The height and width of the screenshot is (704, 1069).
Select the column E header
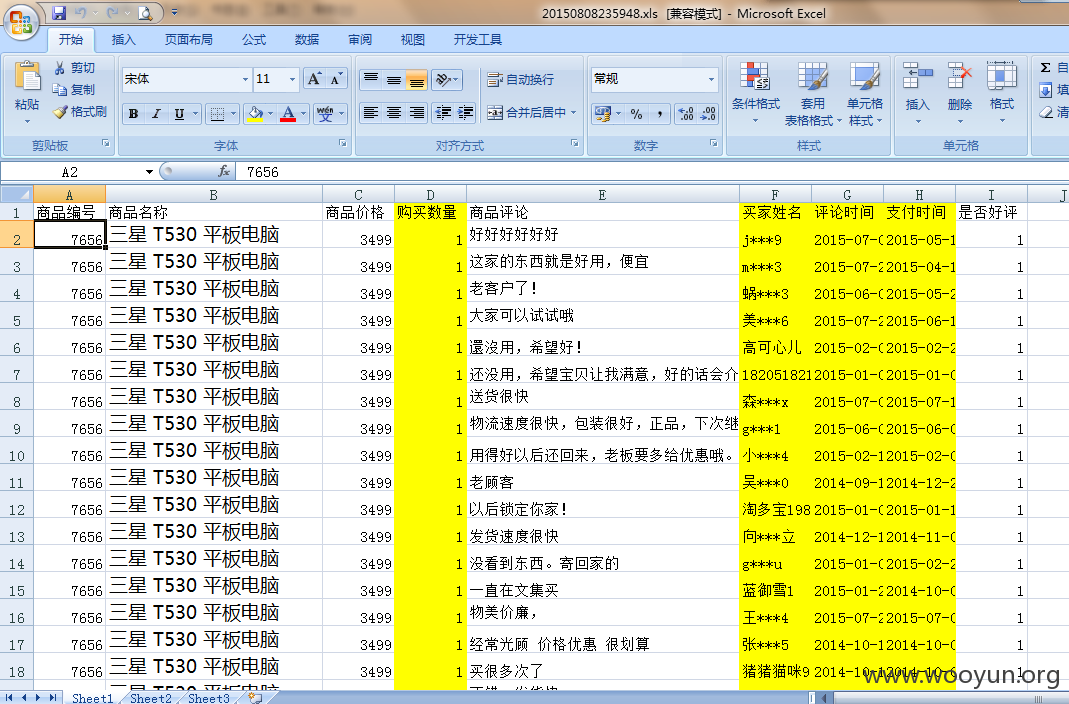602,195
